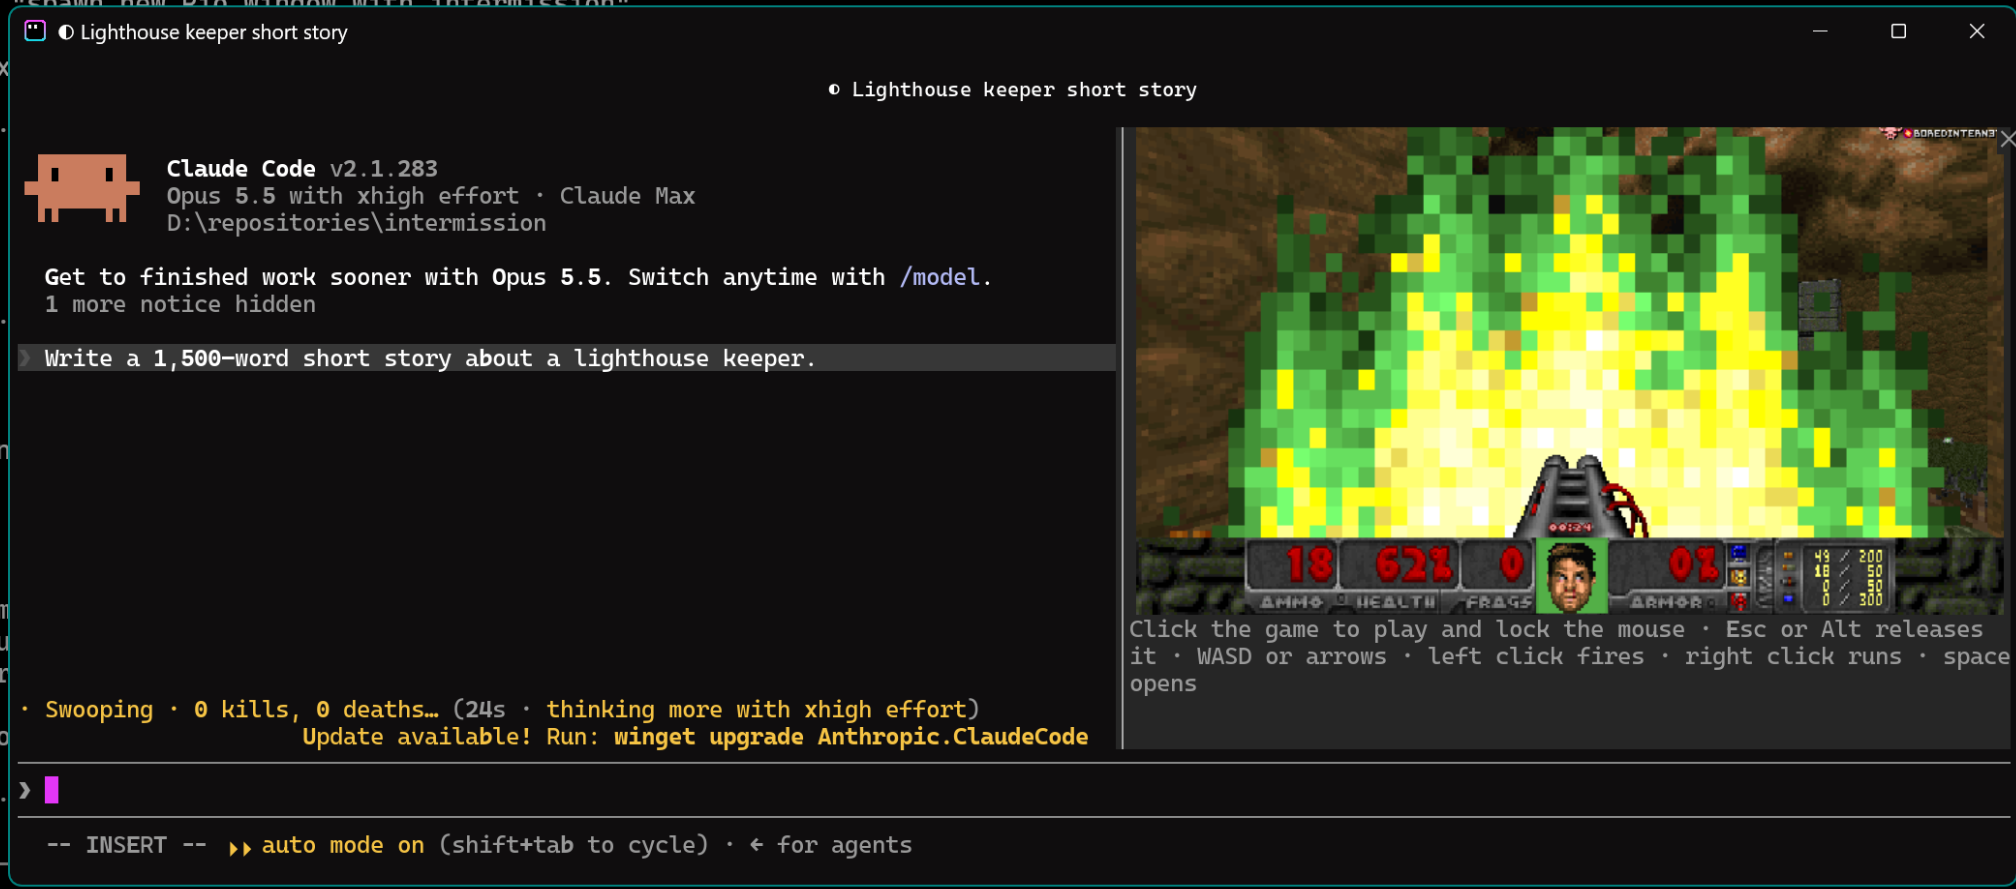The width and height of the screenshot is (2016, 889).
Task: Minimize the terminal window
Action: coord(1820,31)
